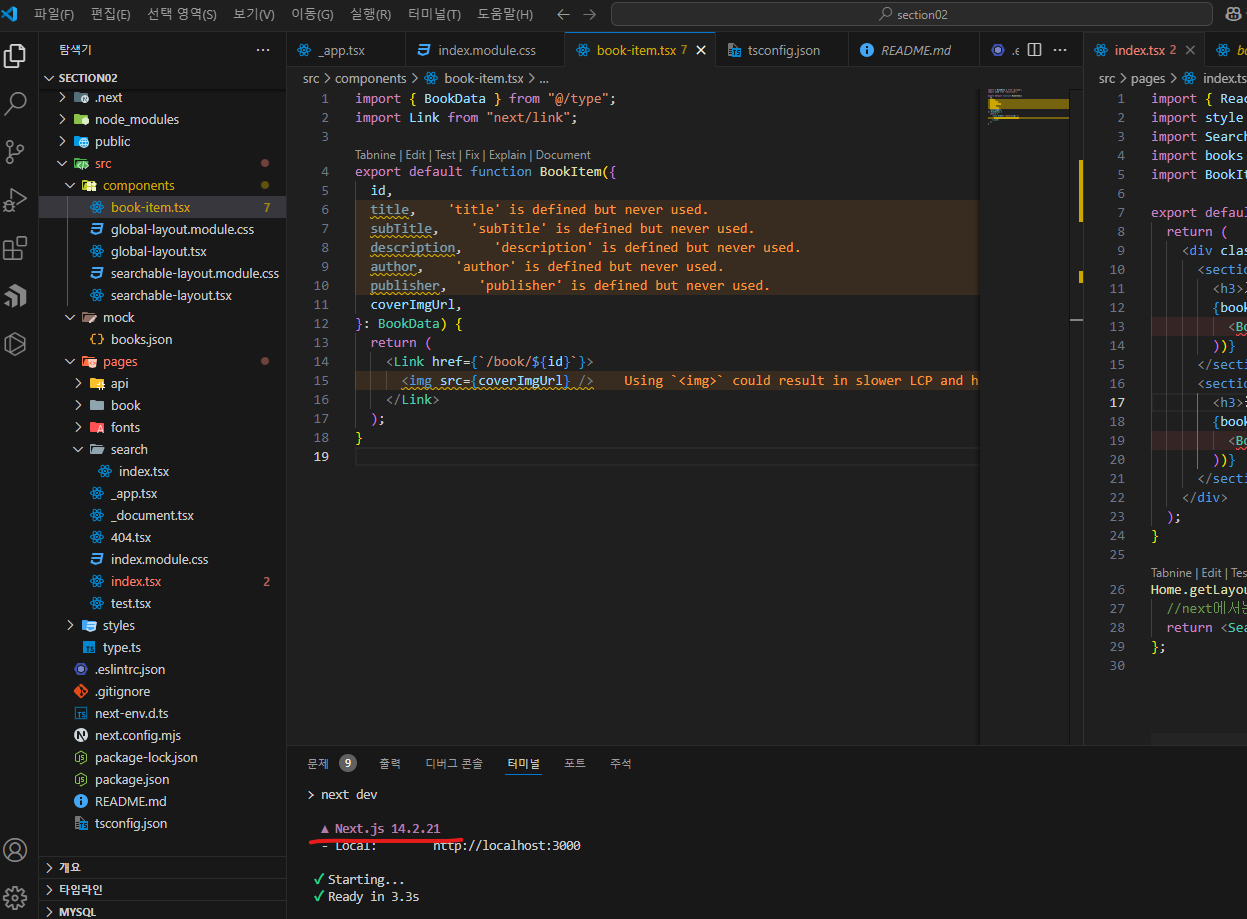Open the Explorer files icon in activity bar

click(x=15, y=55)
